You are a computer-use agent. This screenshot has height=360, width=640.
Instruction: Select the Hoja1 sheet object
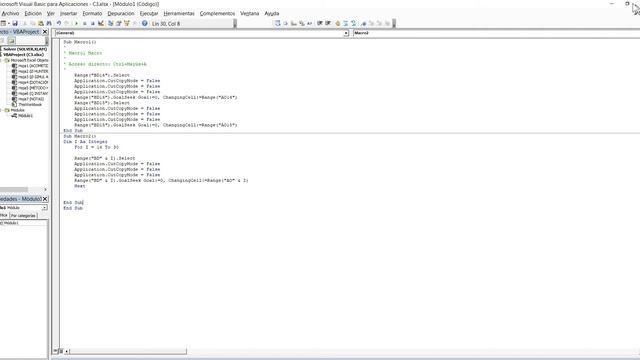(33, 66)
